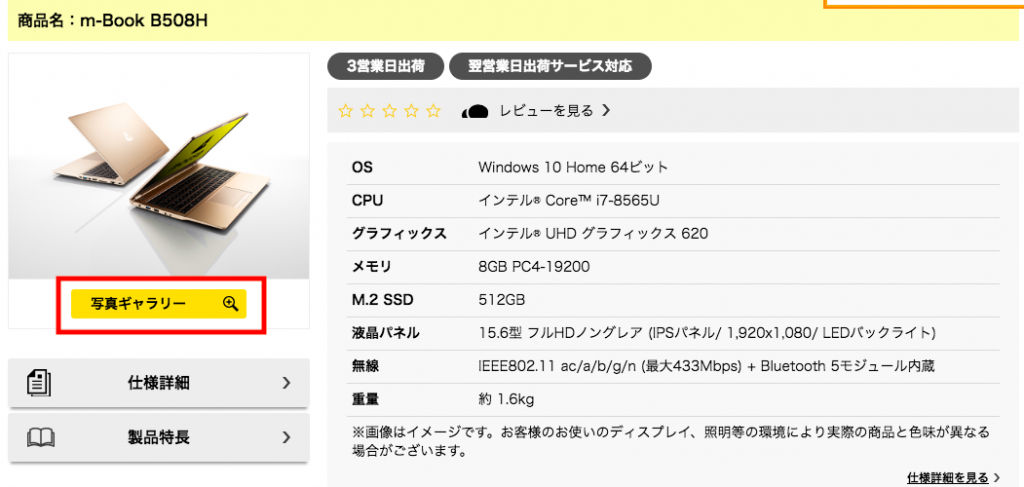Click the document icon beside 仕様詳細
Viewport: 1024px width, 487px height.
coord(39,383)
